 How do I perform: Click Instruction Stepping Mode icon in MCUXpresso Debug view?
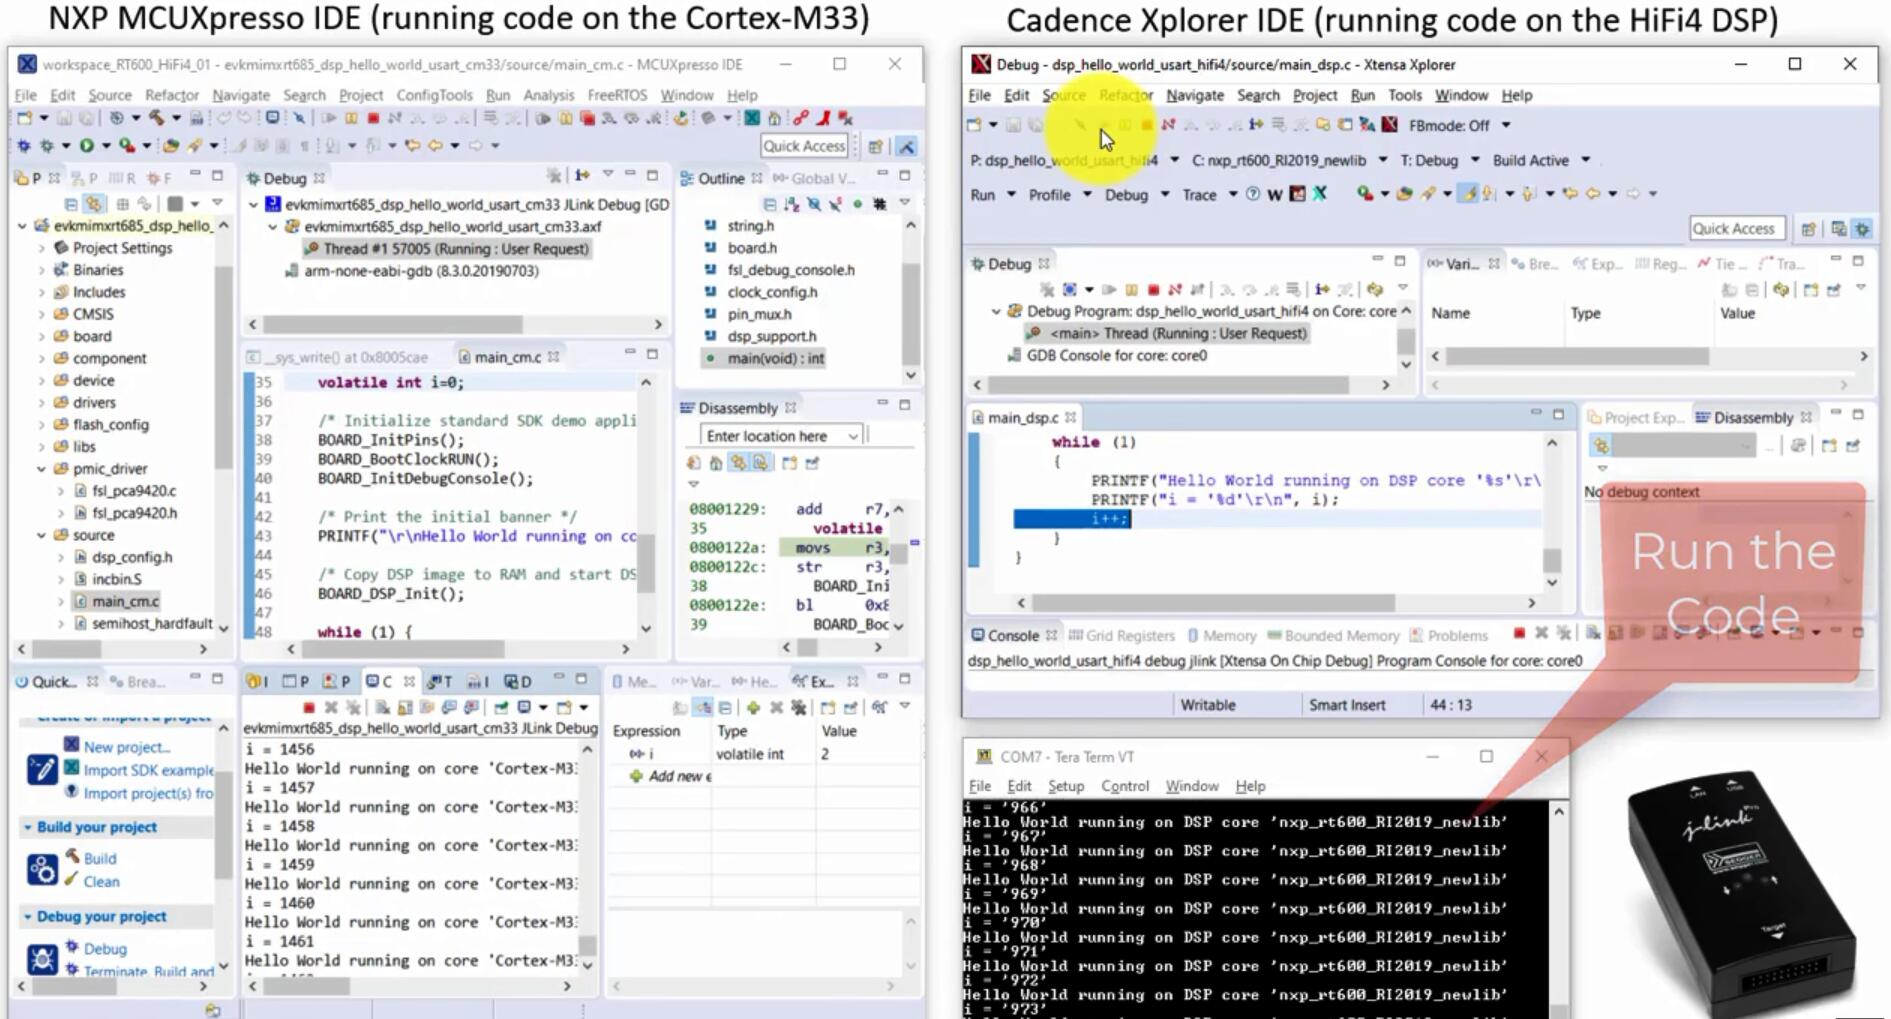(x=583, y=176)
